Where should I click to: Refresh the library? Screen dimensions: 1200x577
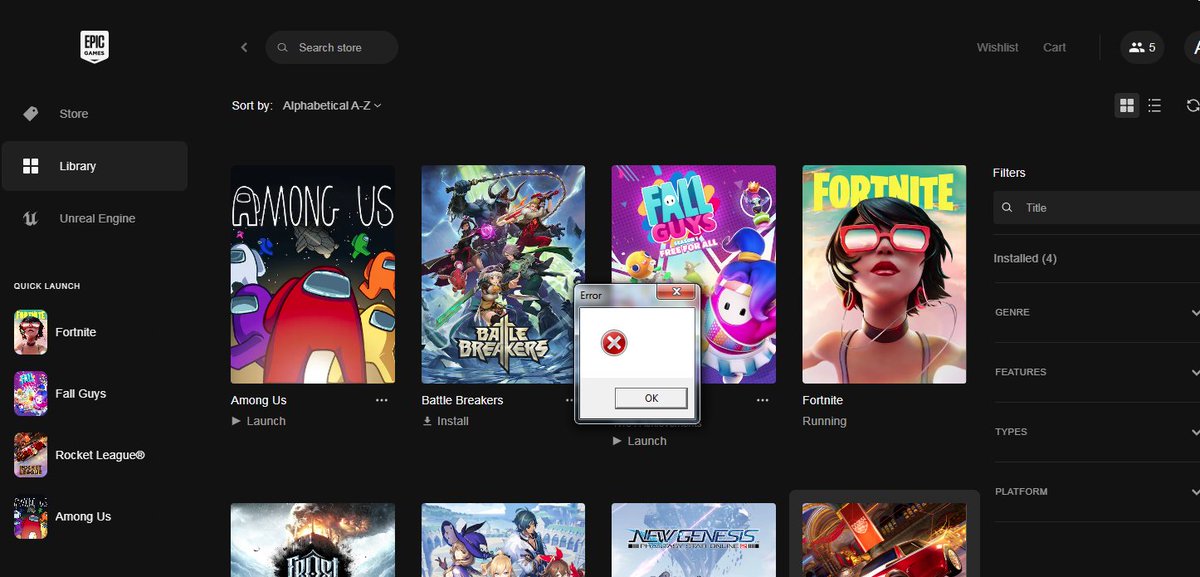click(x=1192, y=105)
